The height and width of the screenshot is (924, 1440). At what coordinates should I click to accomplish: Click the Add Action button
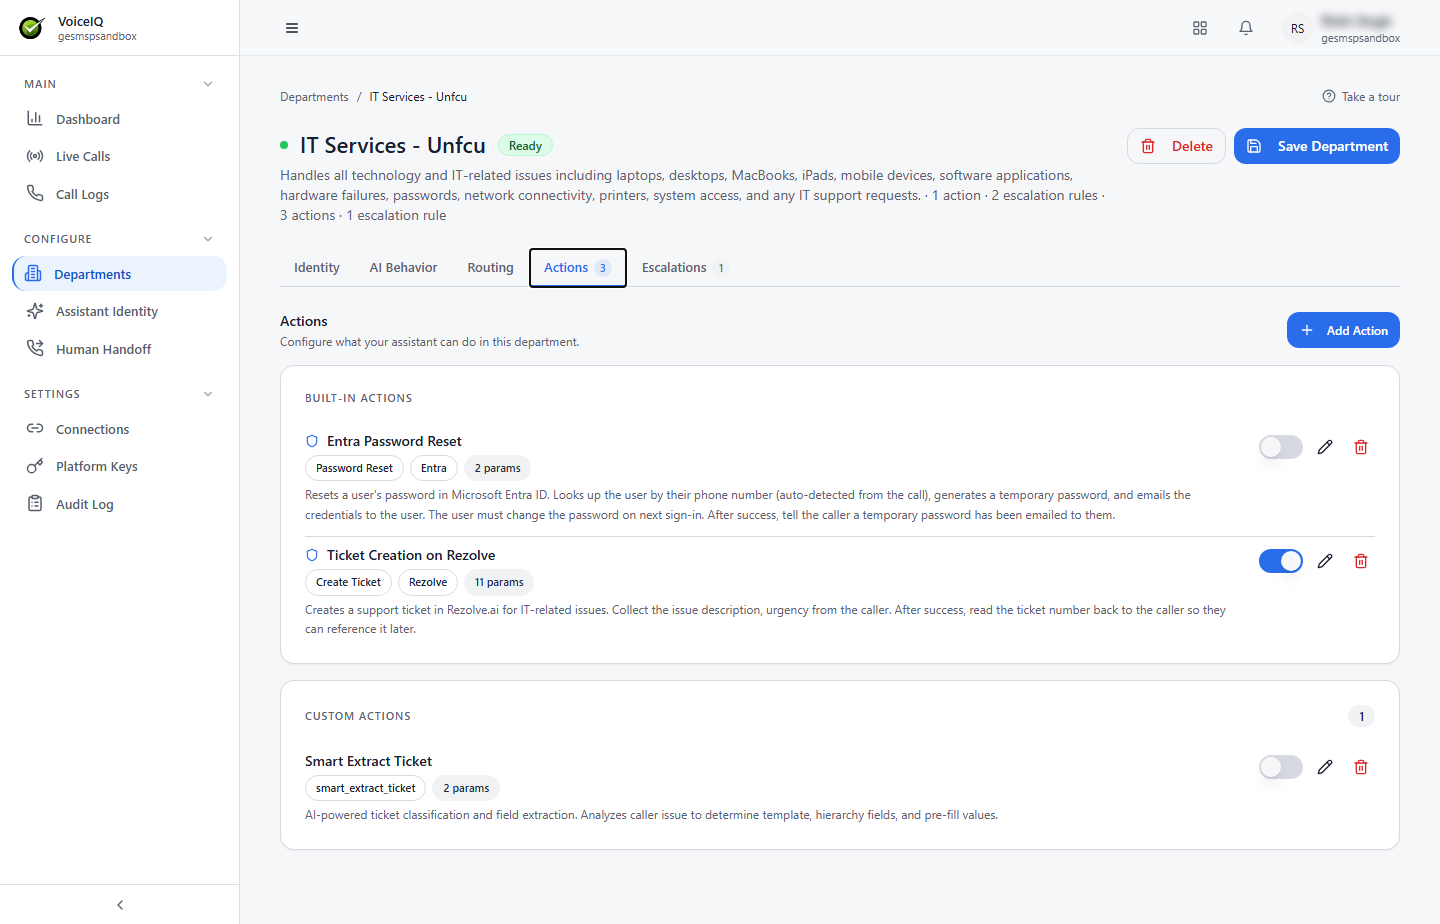(1343, 330)
